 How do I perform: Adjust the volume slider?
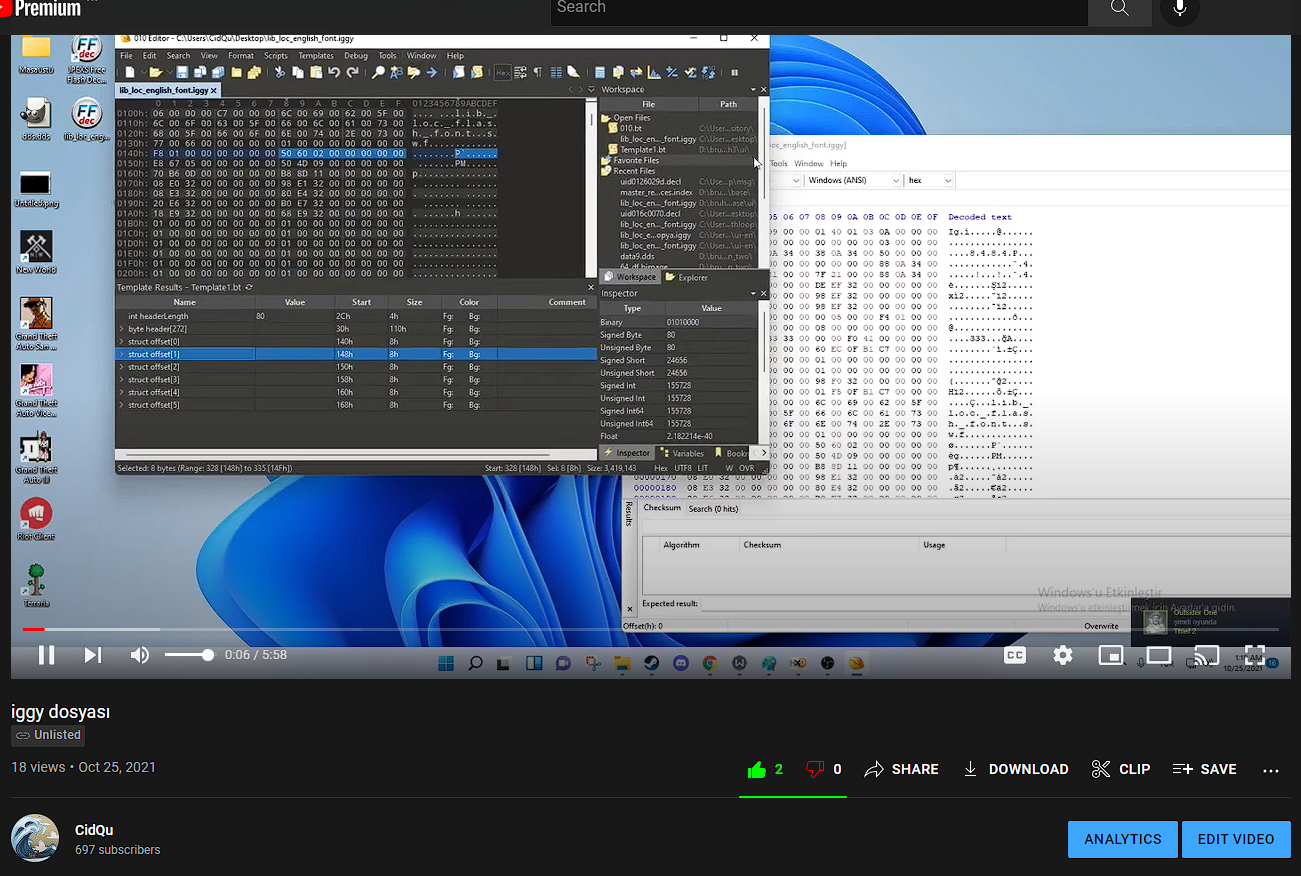(x=189, y=655)
